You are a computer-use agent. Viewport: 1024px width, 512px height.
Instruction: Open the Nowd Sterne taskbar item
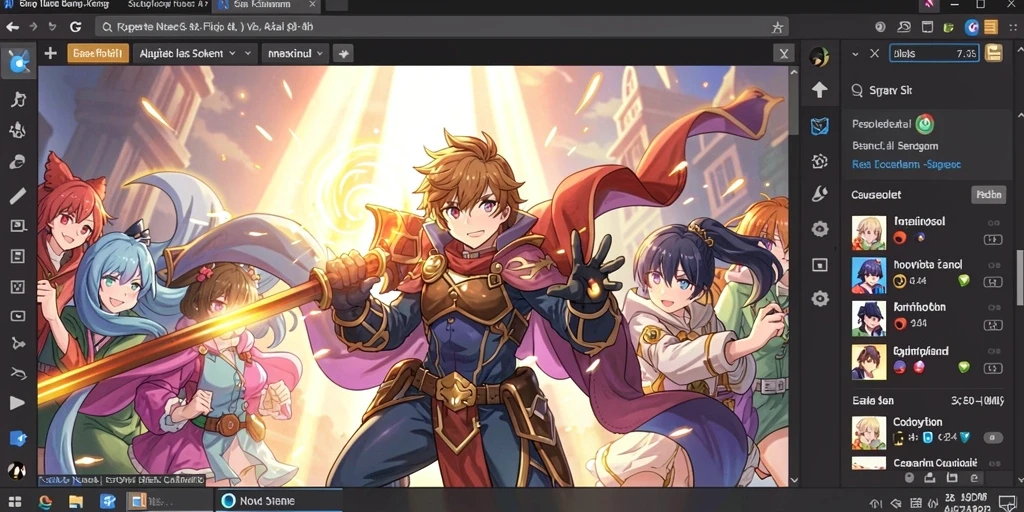278,501
